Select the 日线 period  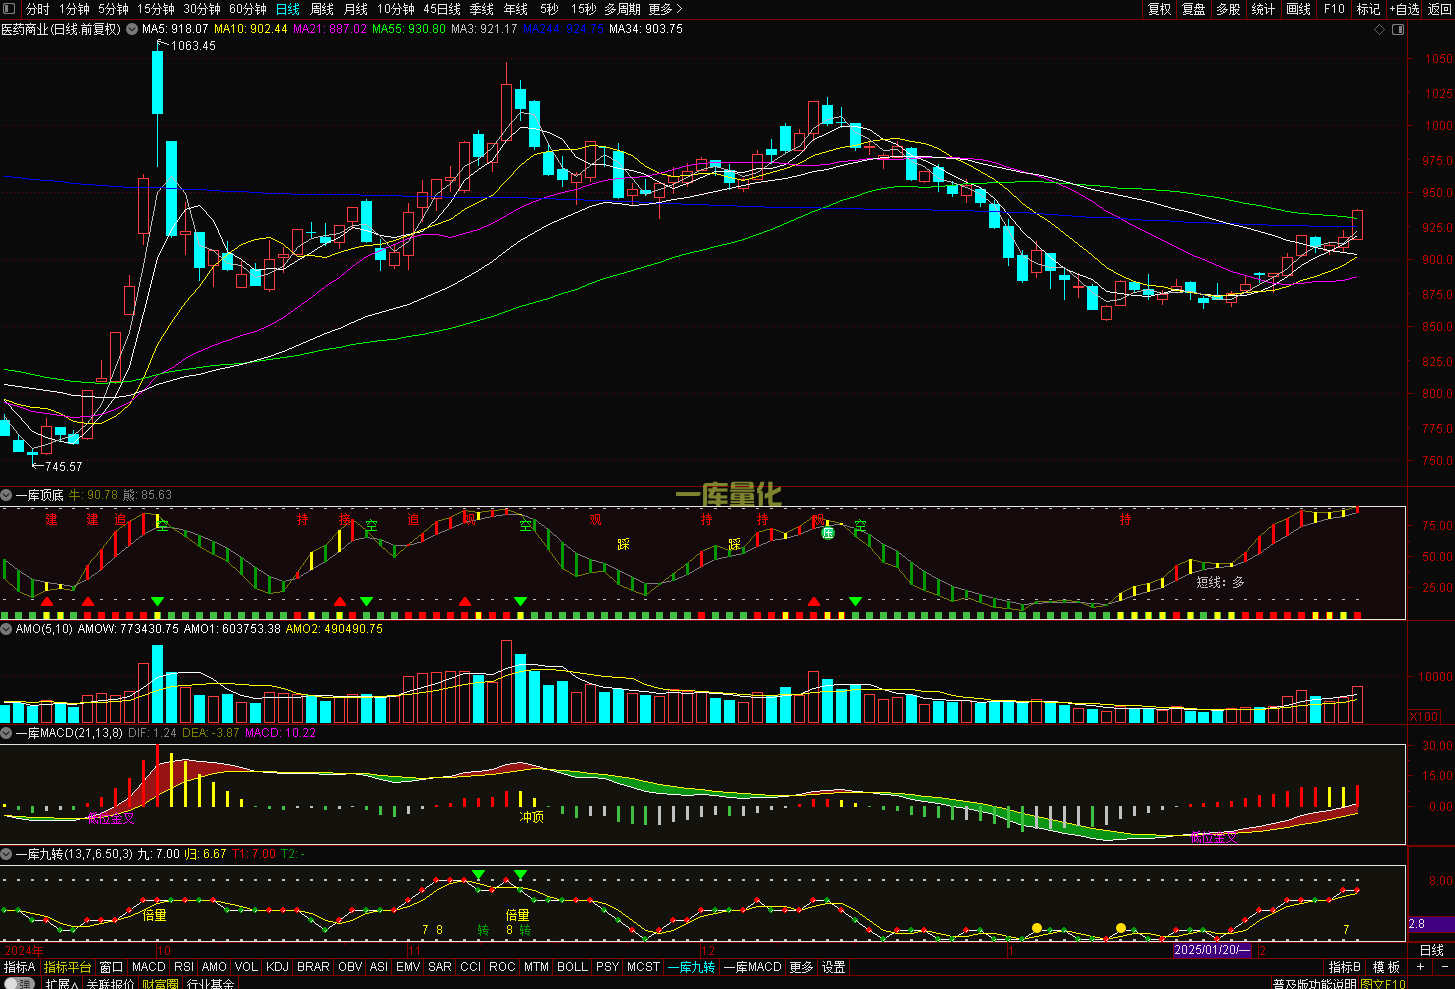pyautogui.click(x=288, y=9)
